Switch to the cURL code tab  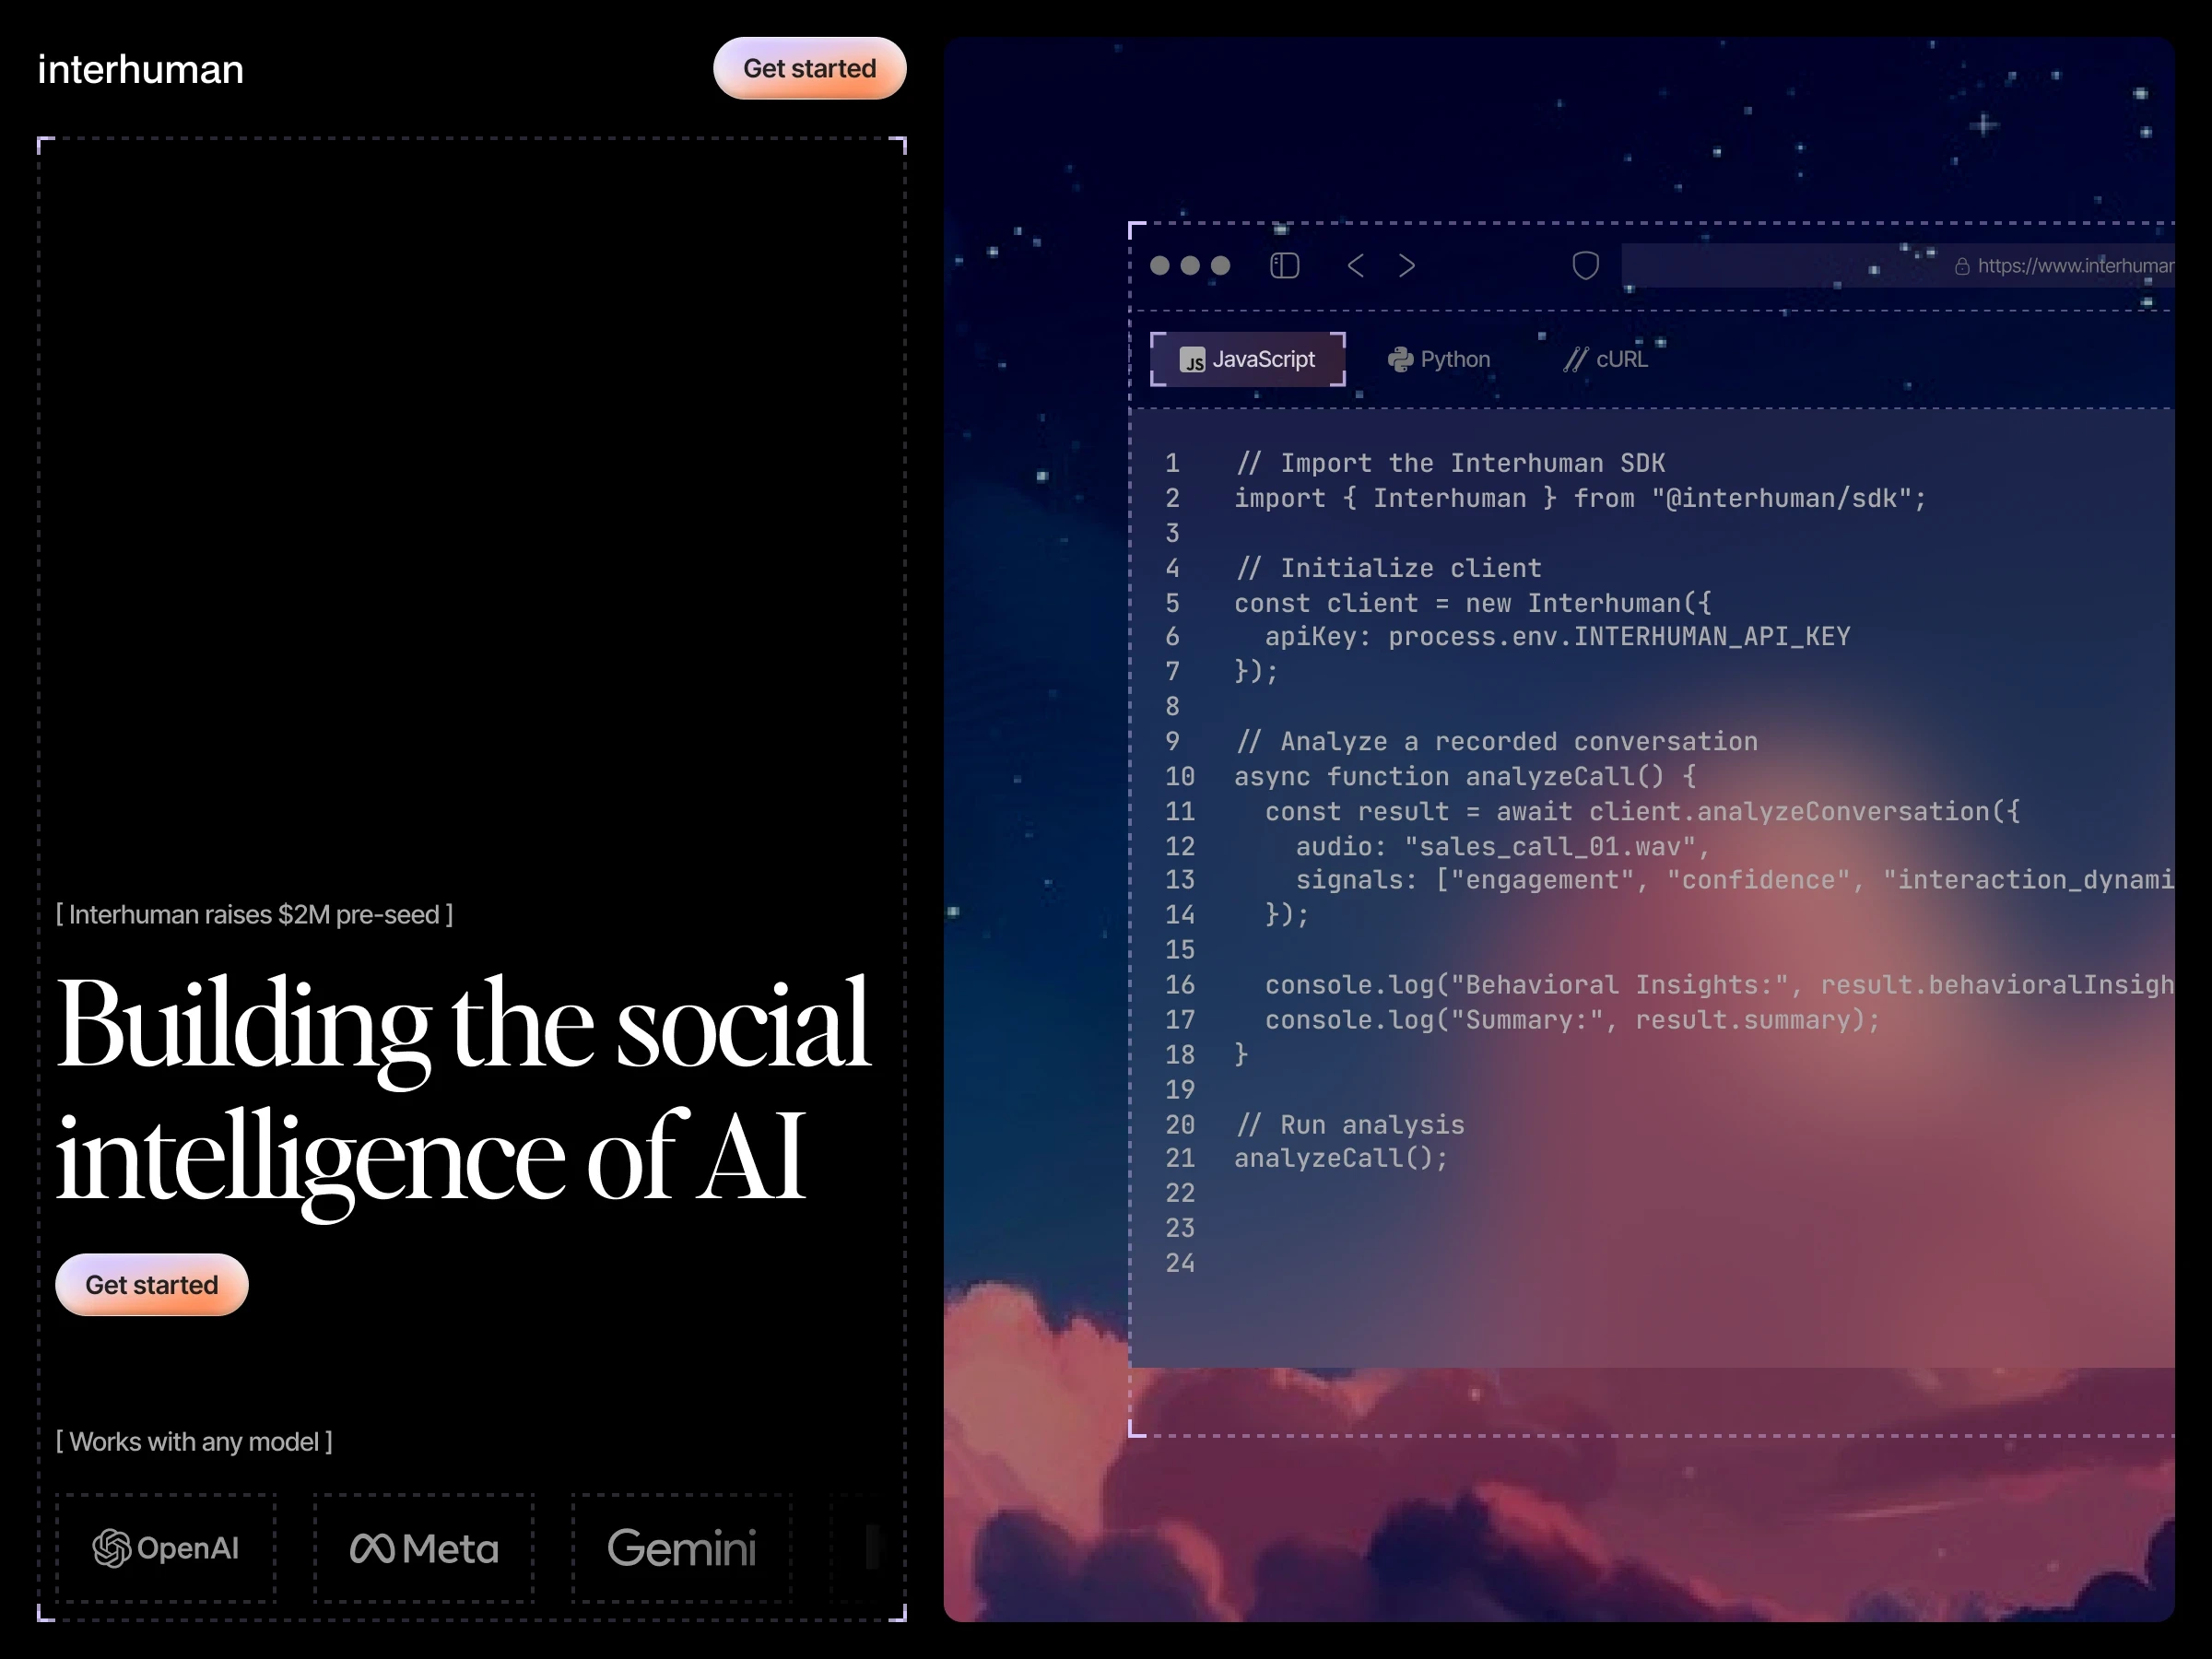click(x=1606, y=359)
